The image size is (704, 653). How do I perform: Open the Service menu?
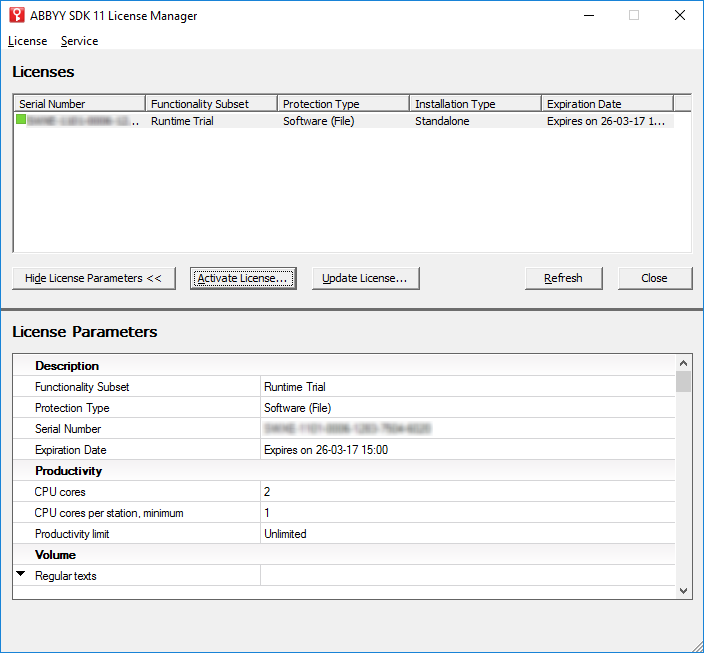79,41
